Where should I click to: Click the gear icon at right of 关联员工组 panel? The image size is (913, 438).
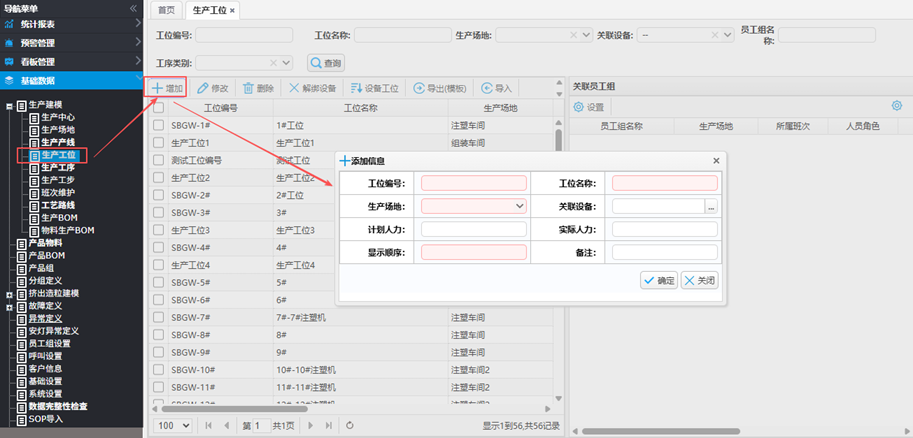(897, 106)
